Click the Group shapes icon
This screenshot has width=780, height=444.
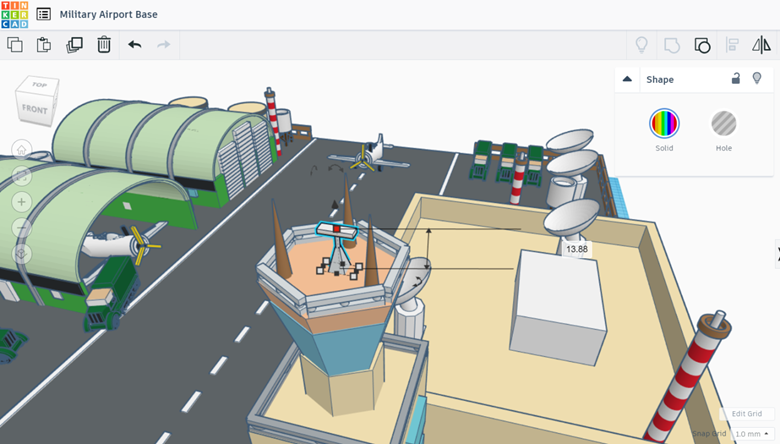pos(672,45)
